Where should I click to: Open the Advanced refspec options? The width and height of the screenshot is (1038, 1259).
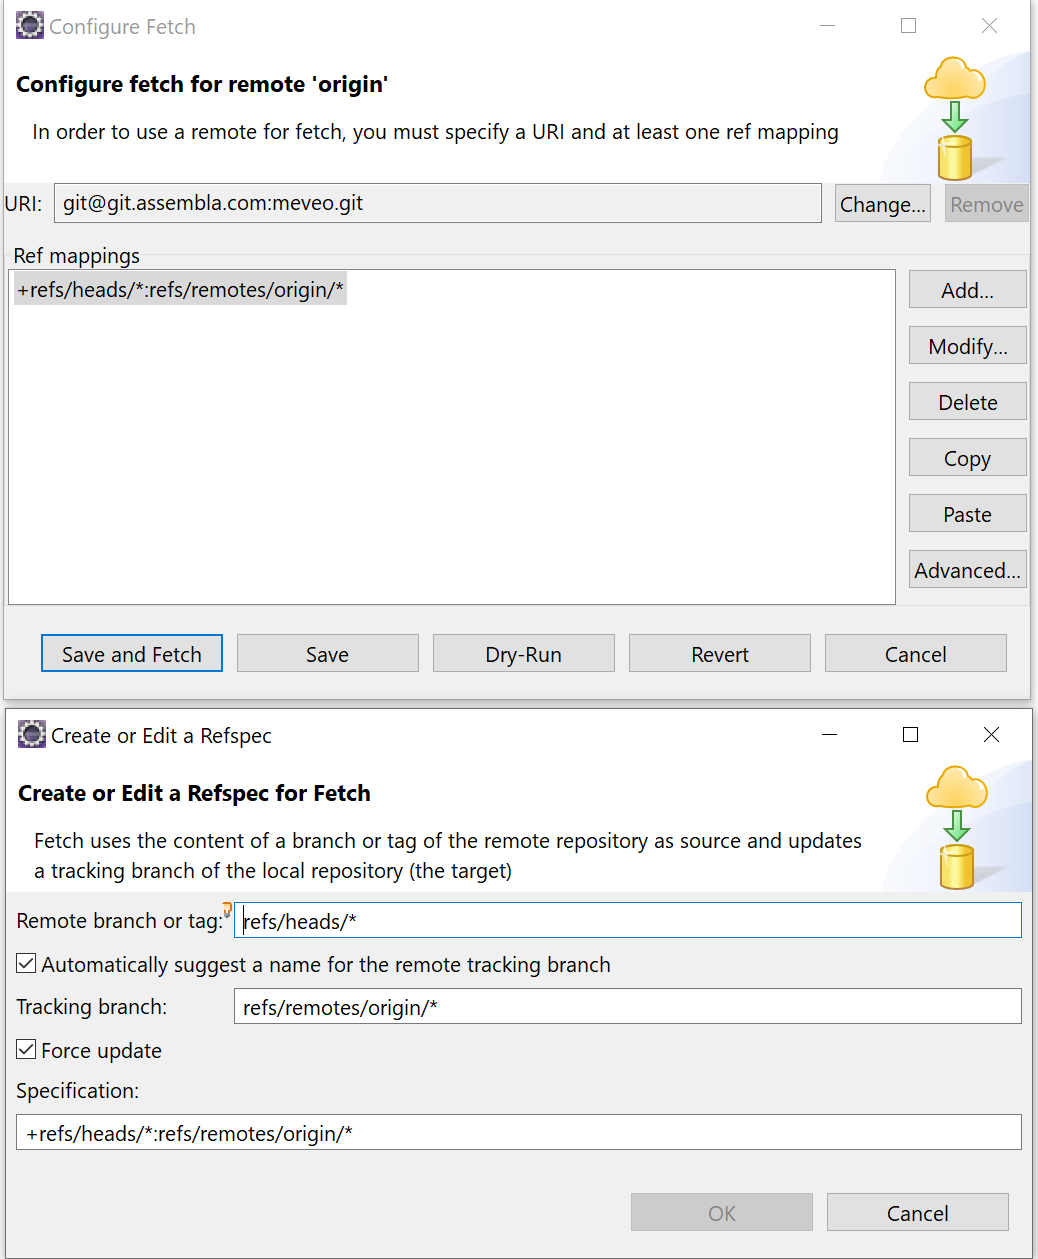966,569
